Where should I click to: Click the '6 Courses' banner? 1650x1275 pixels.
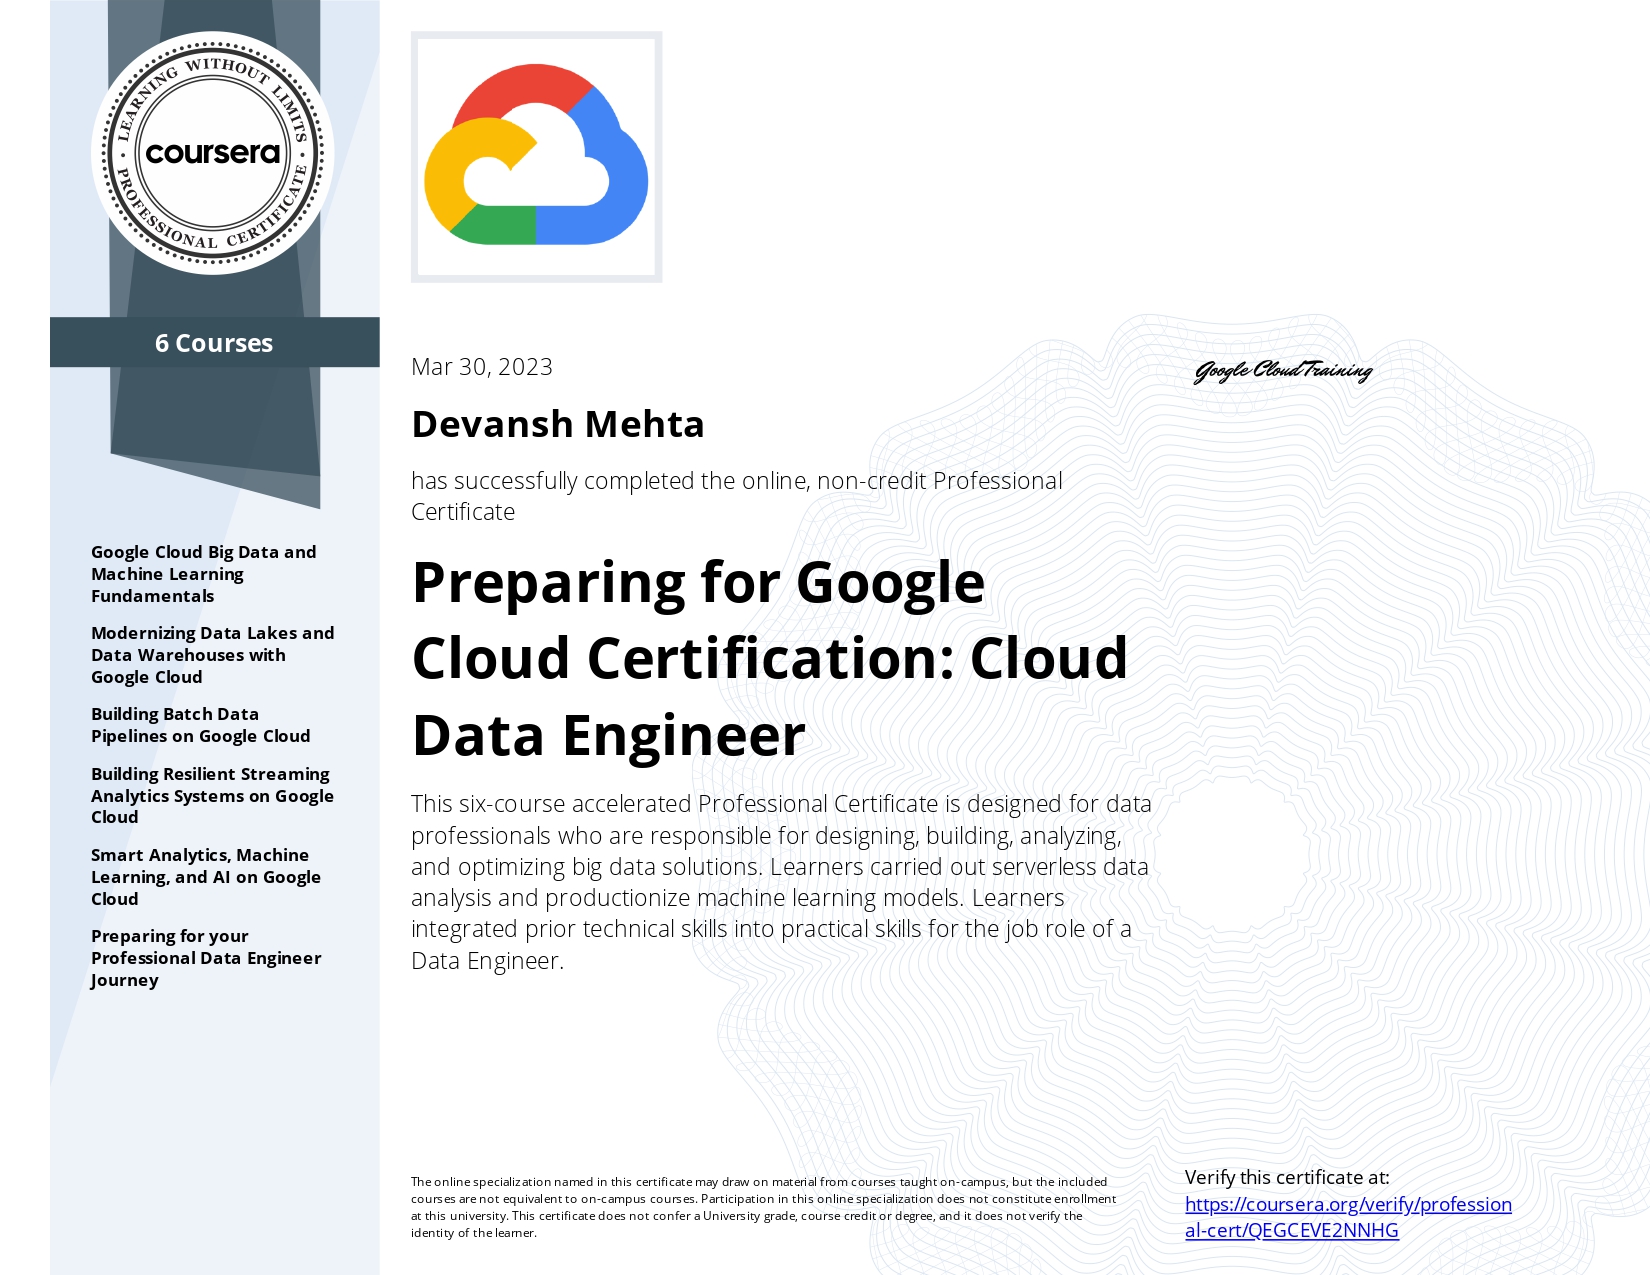214,343
